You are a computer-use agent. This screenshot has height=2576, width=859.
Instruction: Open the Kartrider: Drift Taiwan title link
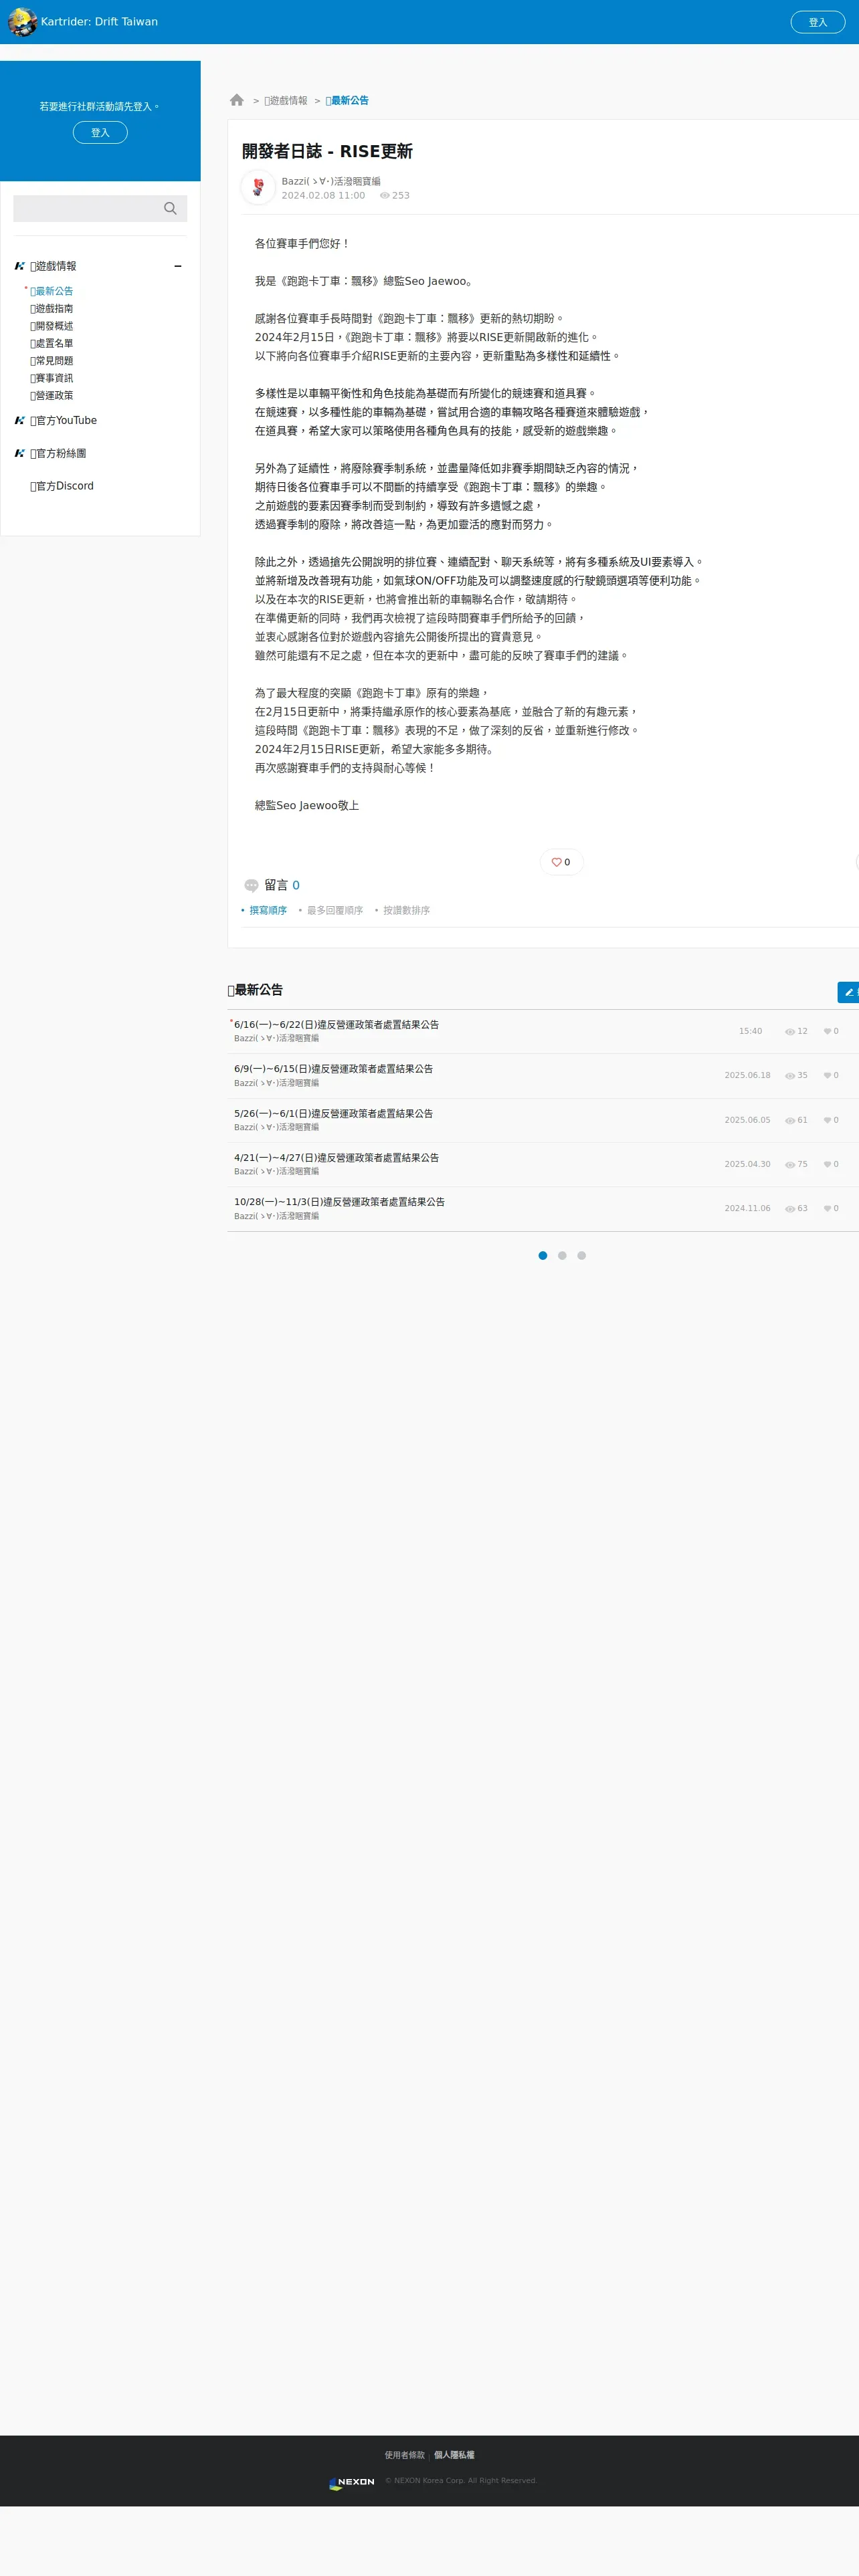[99, 22]
